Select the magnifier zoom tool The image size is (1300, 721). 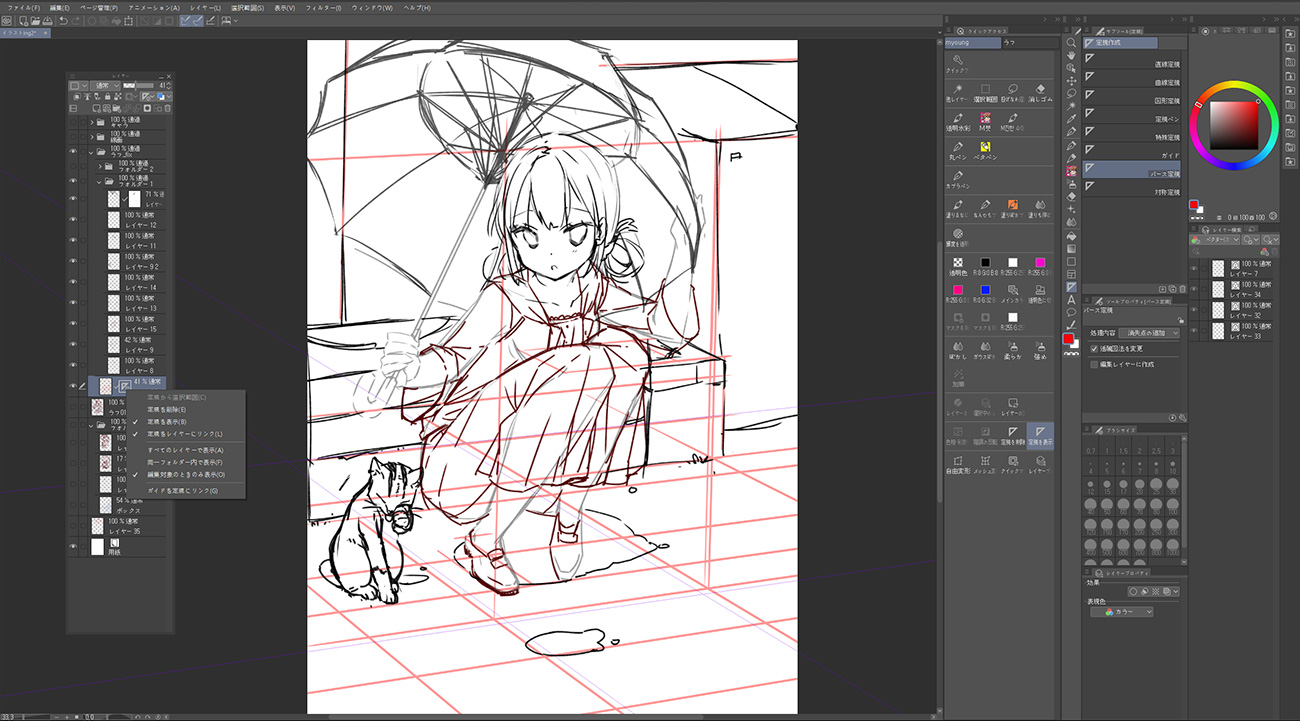point(1071,43)
